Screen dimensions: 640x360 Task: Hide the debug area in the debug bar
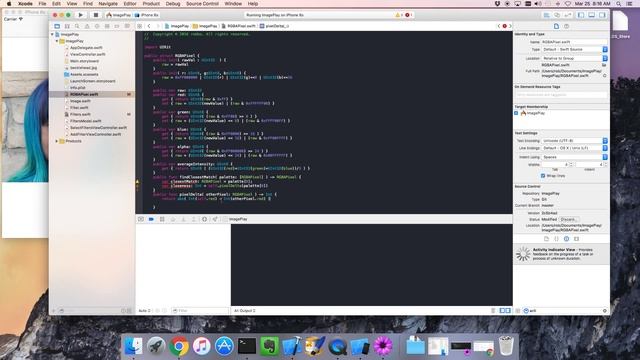(141, 219)
